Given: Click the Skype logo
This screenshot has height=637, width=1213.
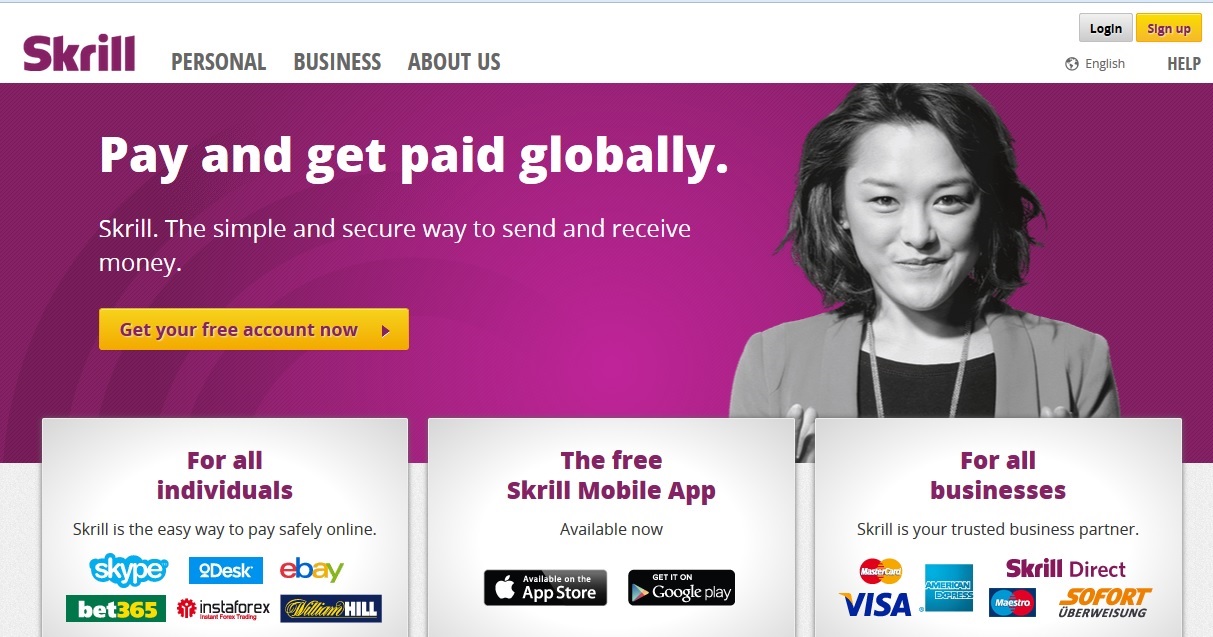Looking at the screenshot, I should (x=129, y=570).
